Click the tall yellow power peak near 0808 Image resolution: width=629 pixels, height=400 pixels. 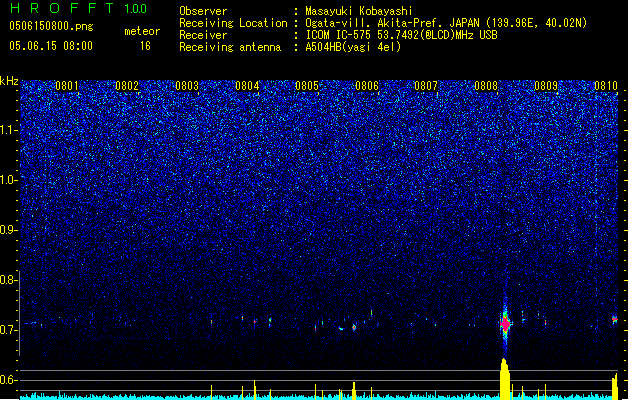point(505,379)
